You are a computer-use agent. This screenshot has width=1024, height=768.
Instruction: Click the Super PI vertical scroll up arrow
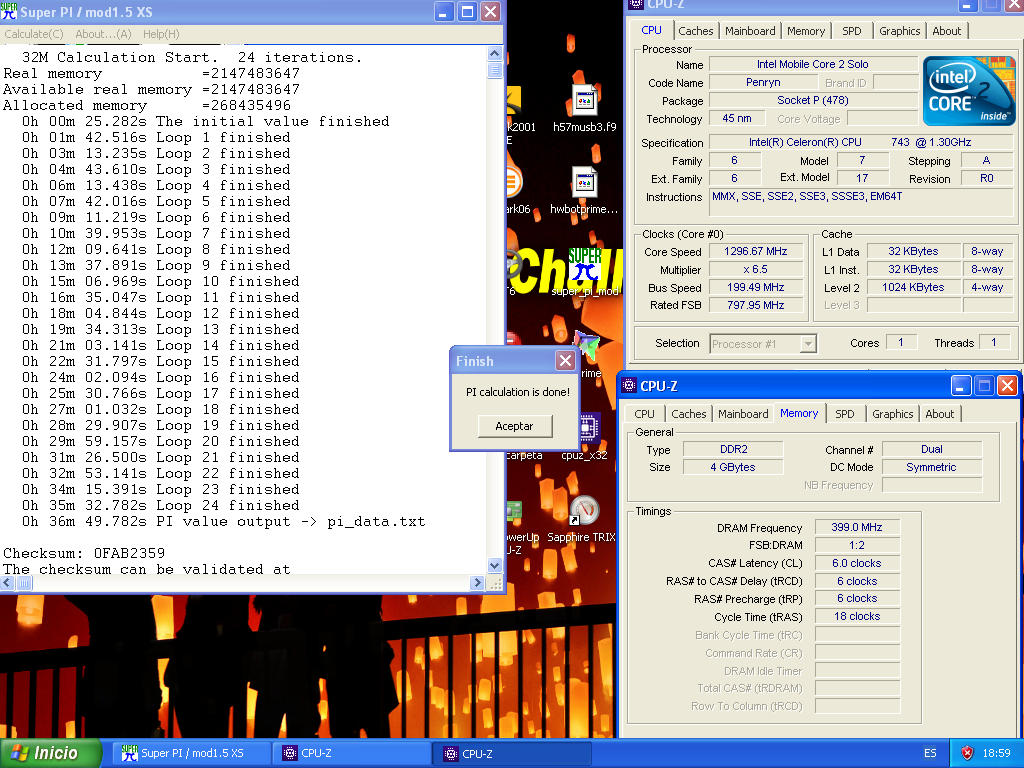tap(494, 54)
